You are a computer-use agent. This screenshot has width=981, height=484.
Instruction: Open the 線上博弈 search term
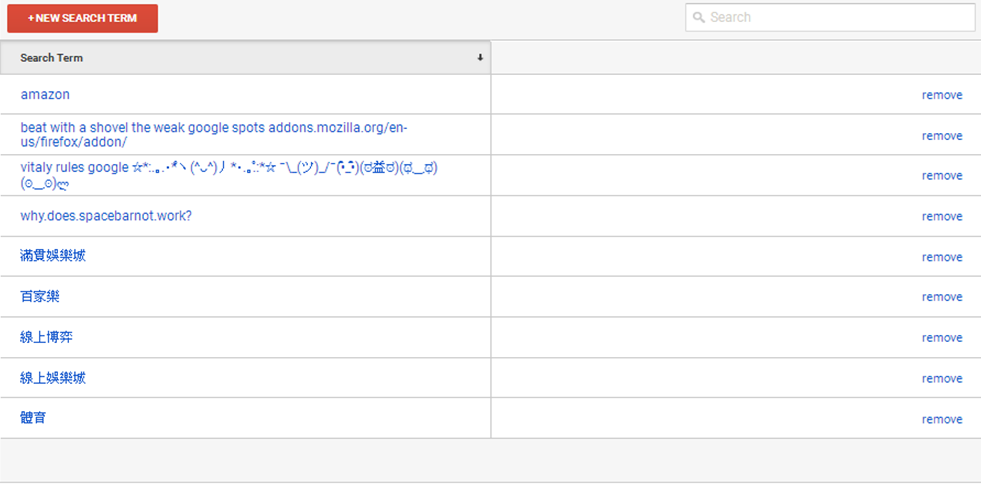47,337
